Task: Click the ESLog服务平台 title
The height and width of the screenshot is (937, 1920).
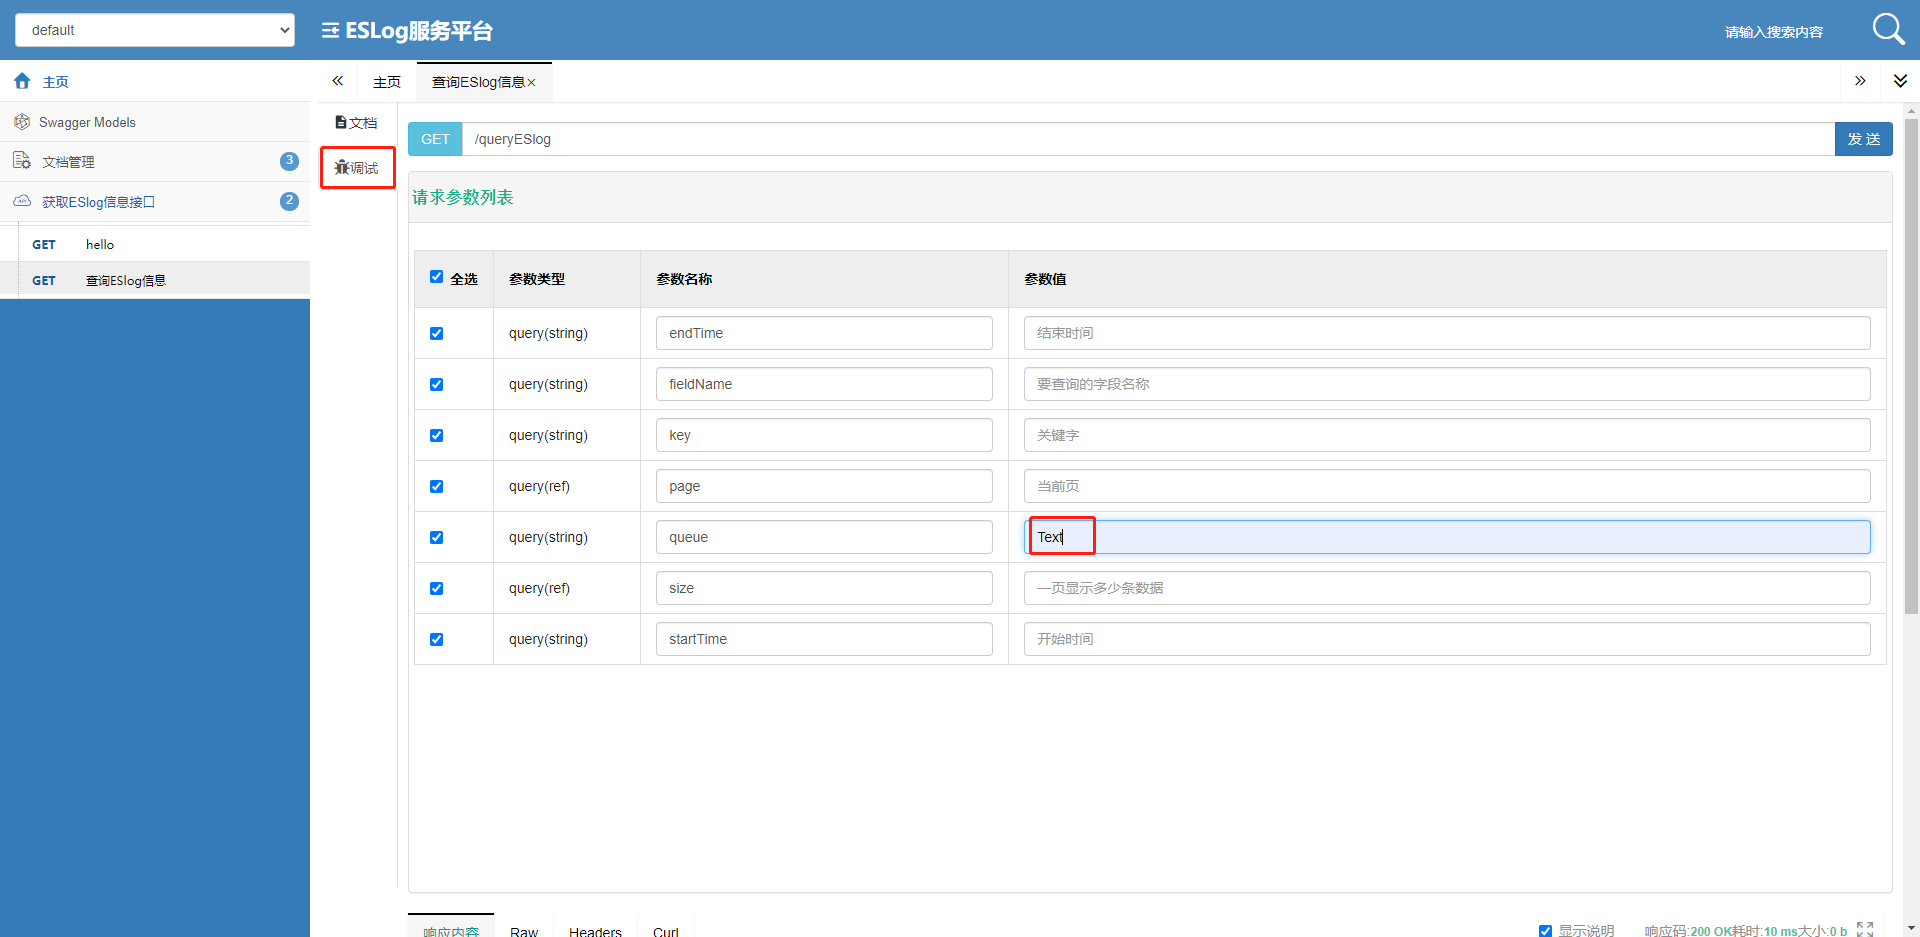Action: click(x=419, y=31)
